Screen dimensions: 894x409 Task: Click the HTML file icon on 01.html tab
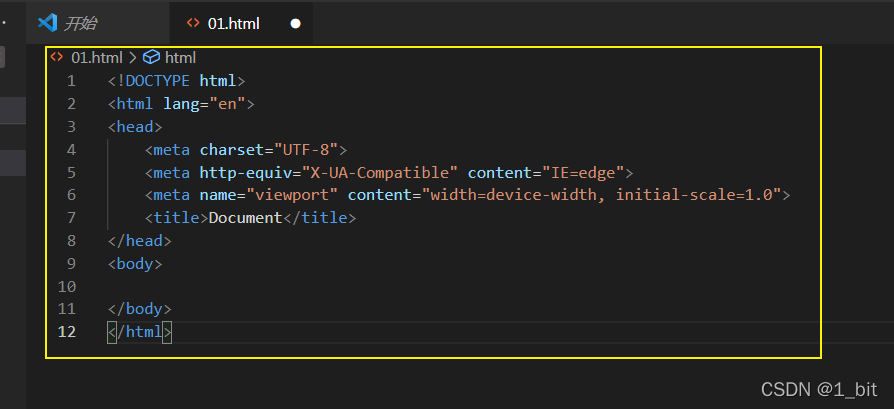tap(194, 23)
